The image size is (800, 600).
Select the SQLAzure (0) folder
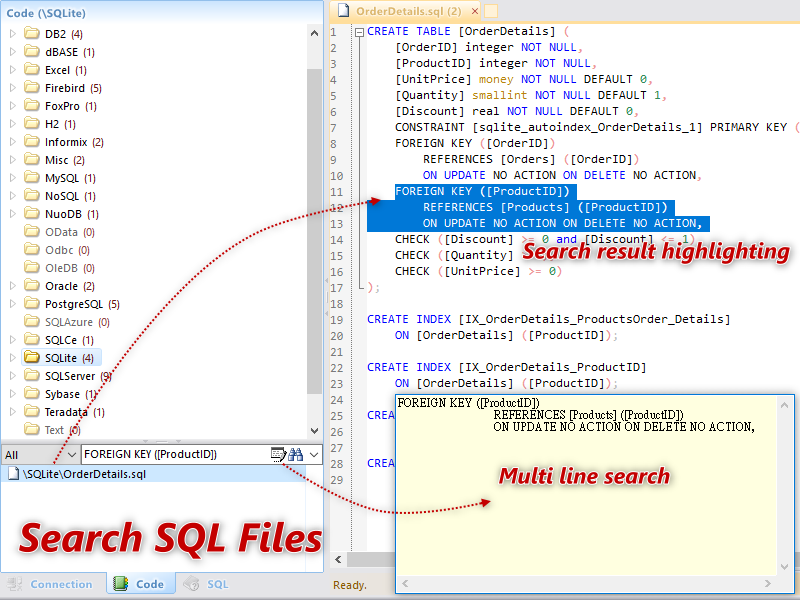pos(77,322)
